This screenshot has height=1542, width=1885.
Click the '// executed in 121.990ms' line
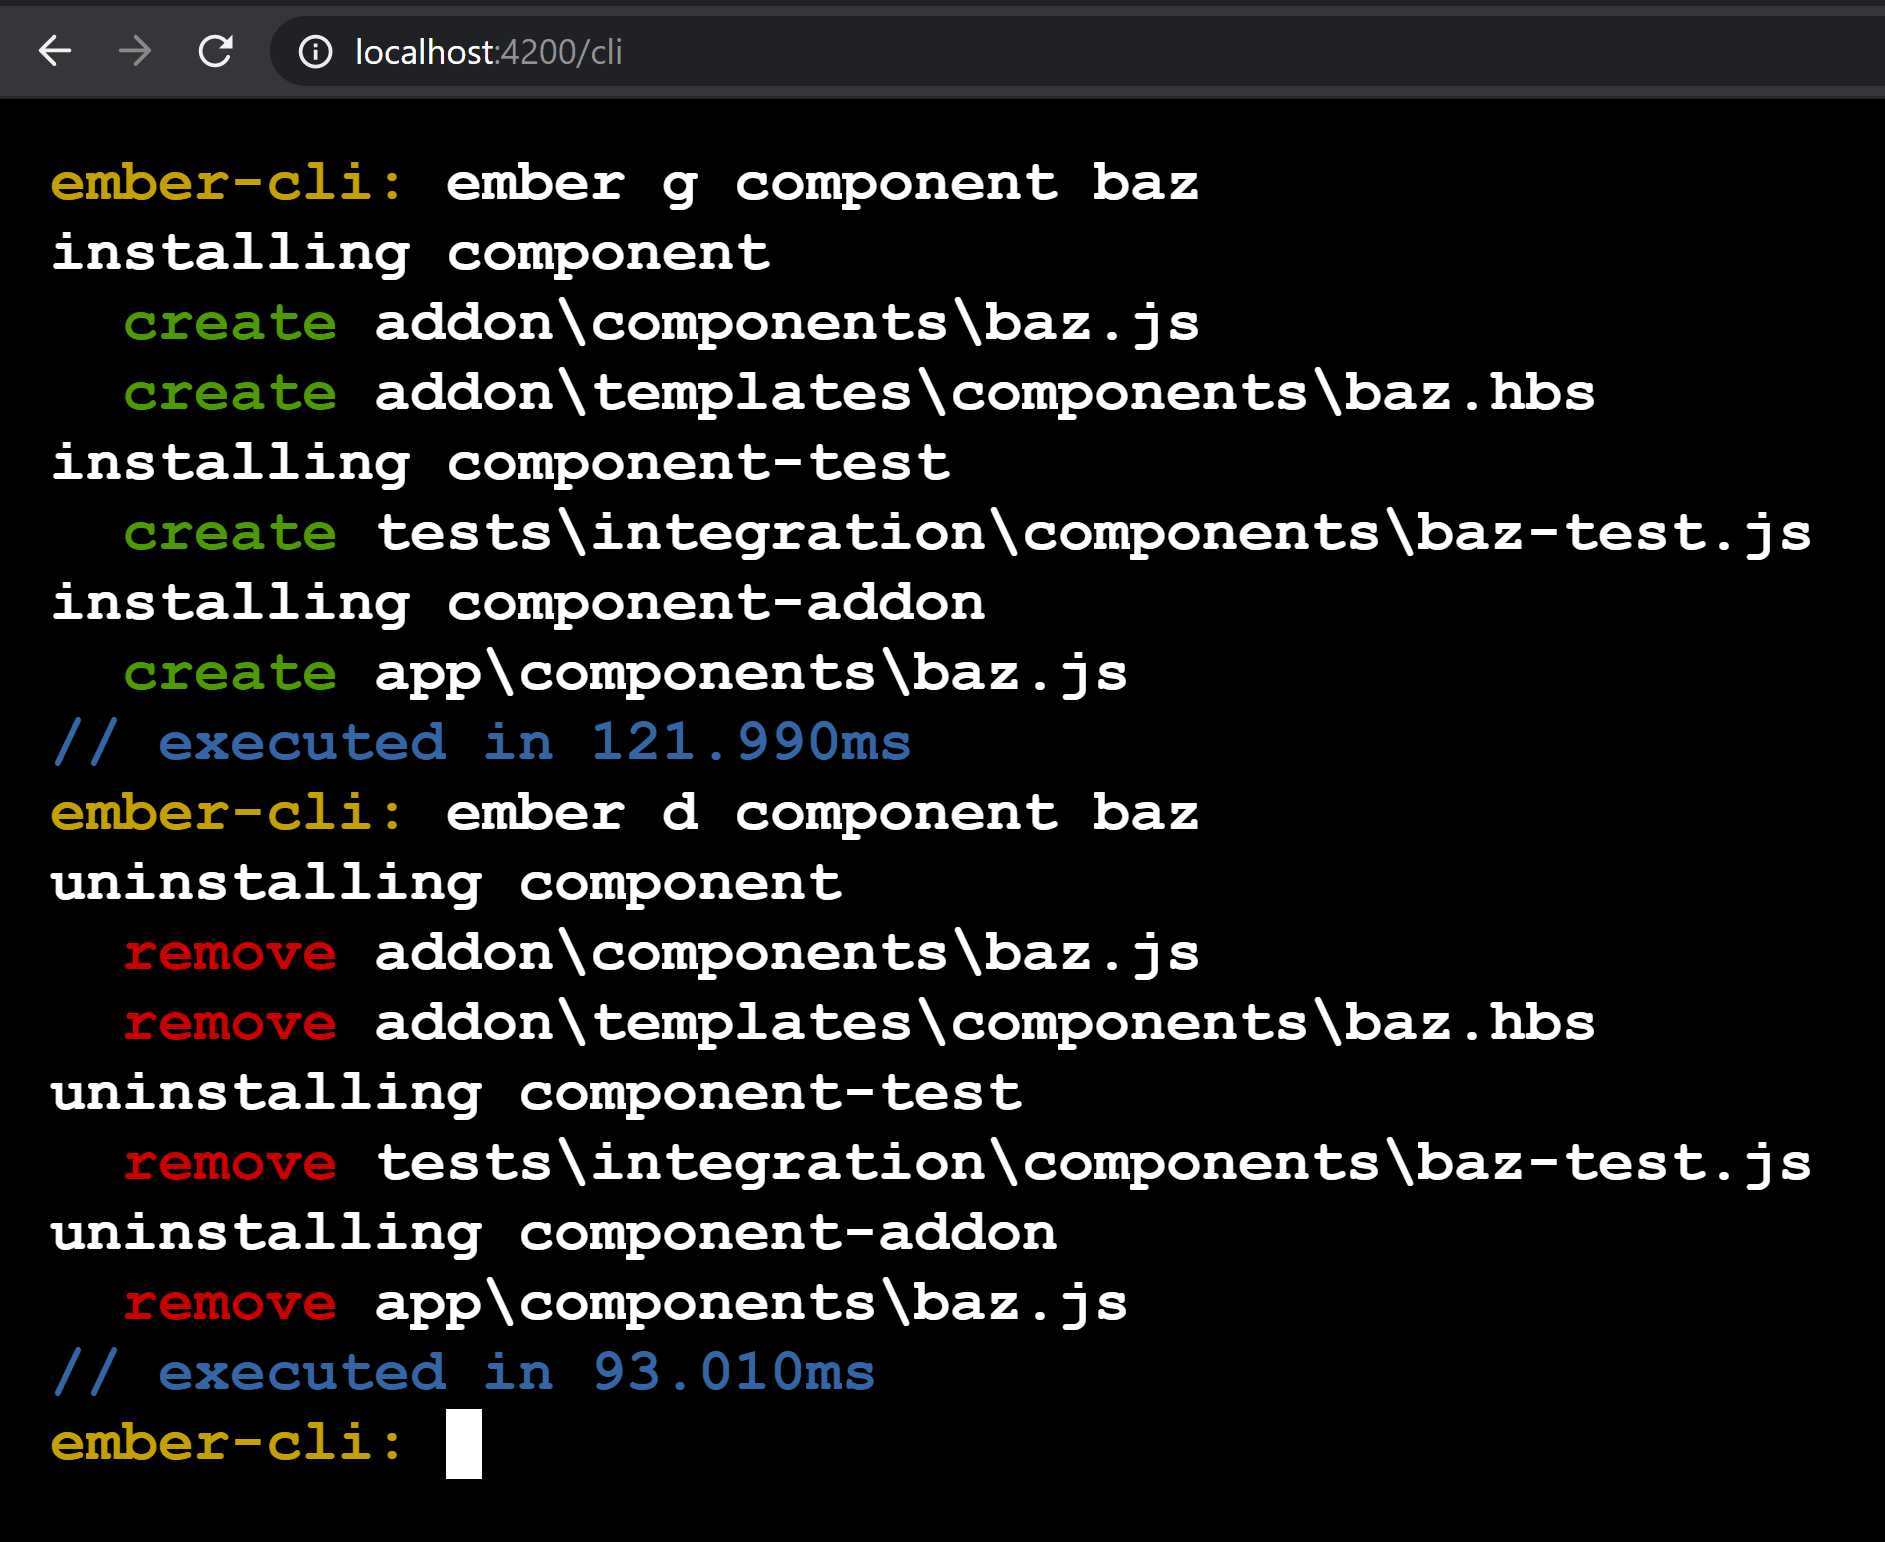pyautogui.click(x=482, y=743)
